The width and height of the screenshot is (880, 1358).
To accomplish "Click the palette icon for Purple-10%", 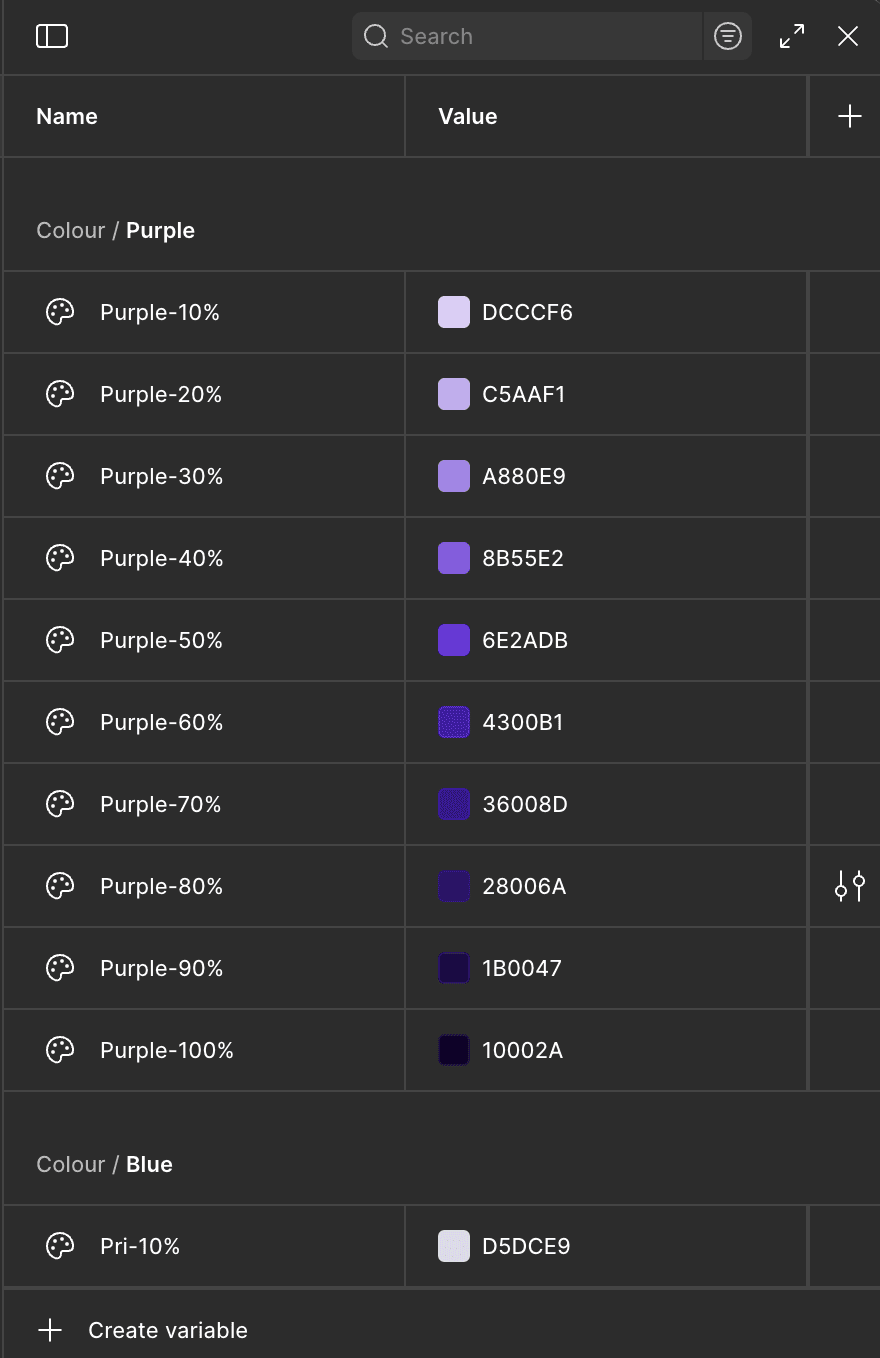I will [61, 312].
